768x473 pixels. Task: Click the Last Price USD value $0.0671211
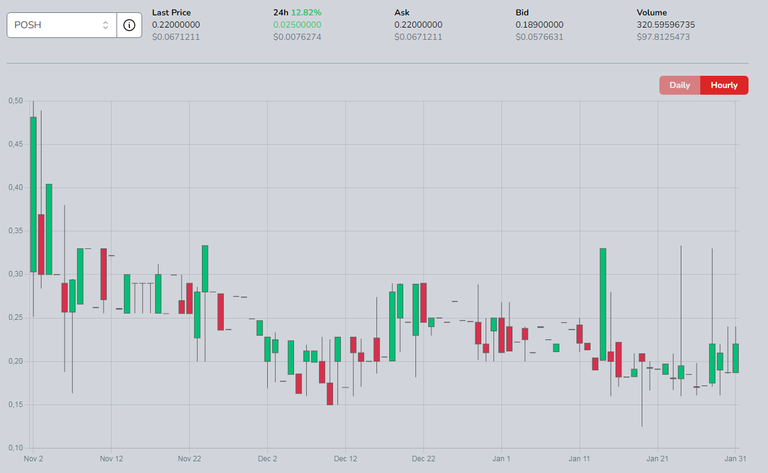point(176,37)
